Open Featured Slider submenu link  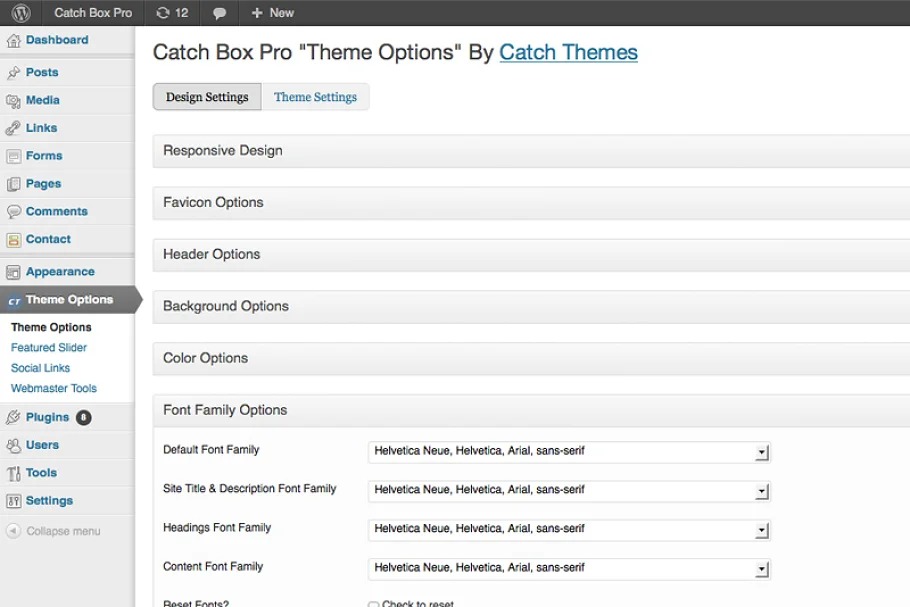(49, 348)
